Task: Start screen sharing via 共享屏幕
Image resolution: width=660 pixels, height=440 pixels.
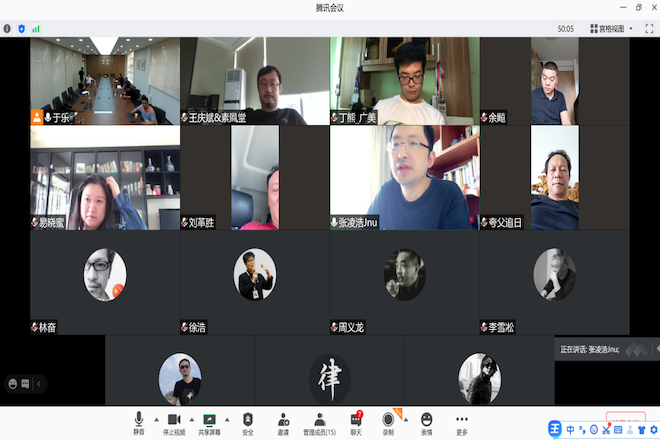Action: pos(210,422)
